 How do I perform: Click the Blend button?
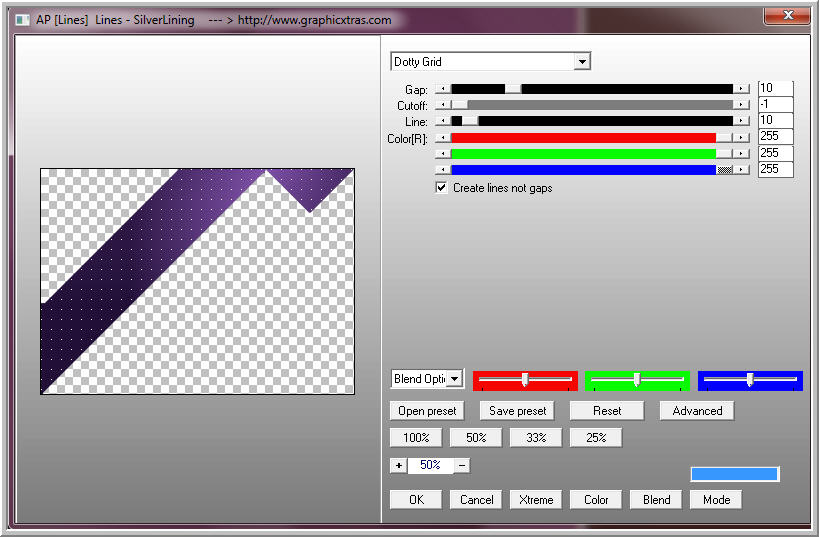coord(656,500)
